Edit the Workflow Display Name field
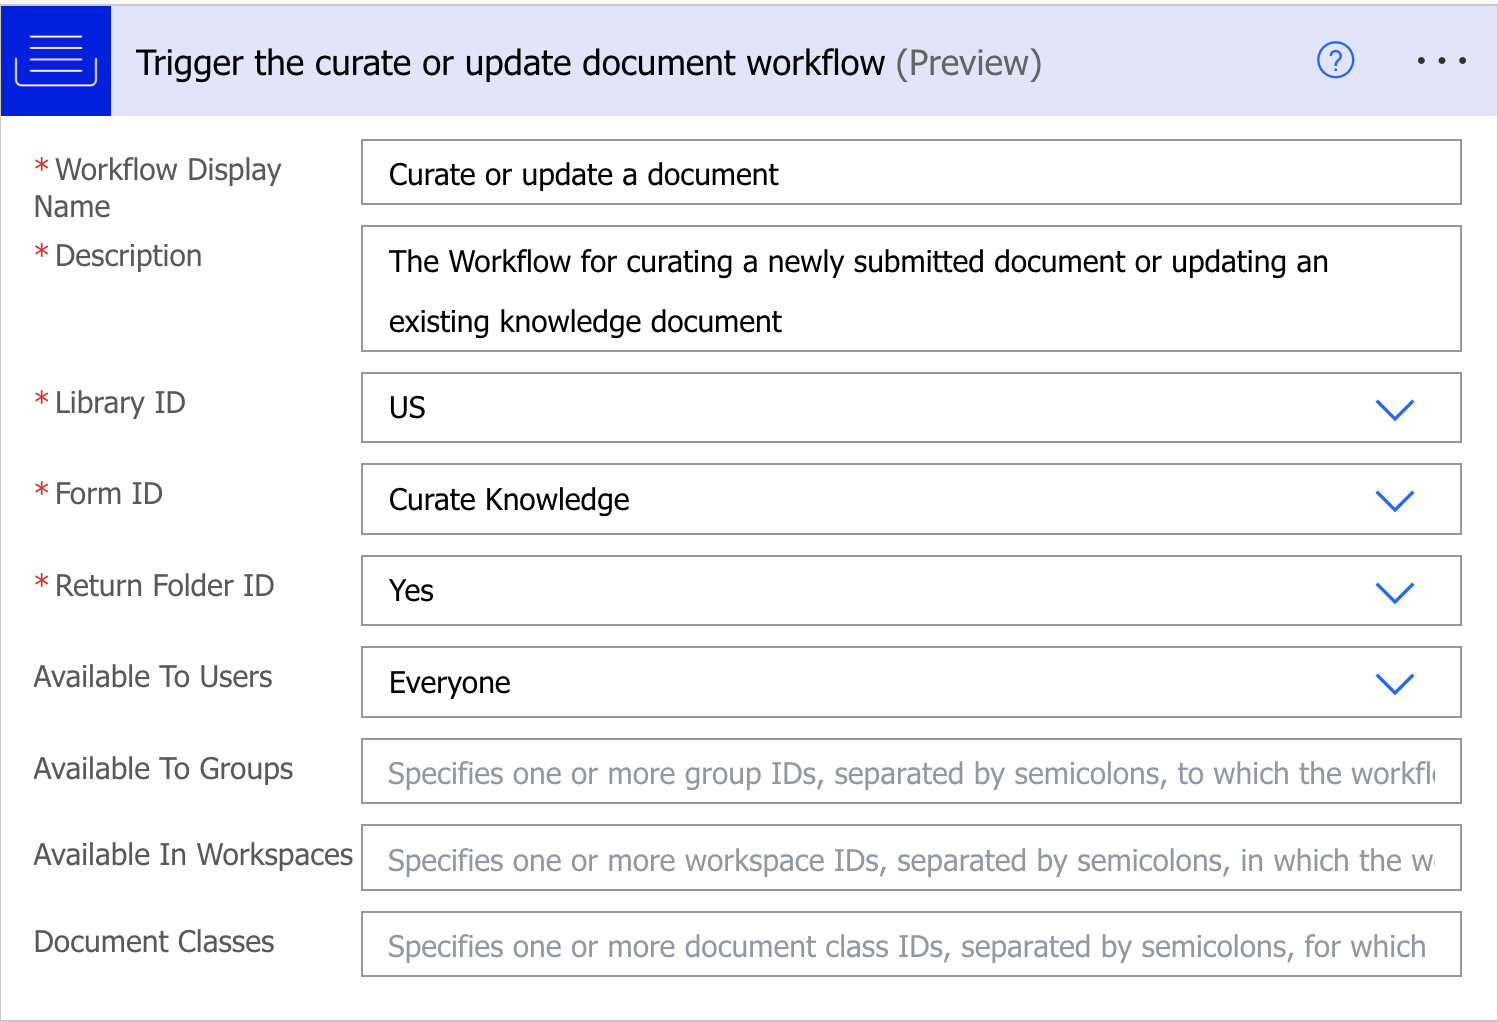The height and width of the screenshot is (1022, 1498). point(910,173)
